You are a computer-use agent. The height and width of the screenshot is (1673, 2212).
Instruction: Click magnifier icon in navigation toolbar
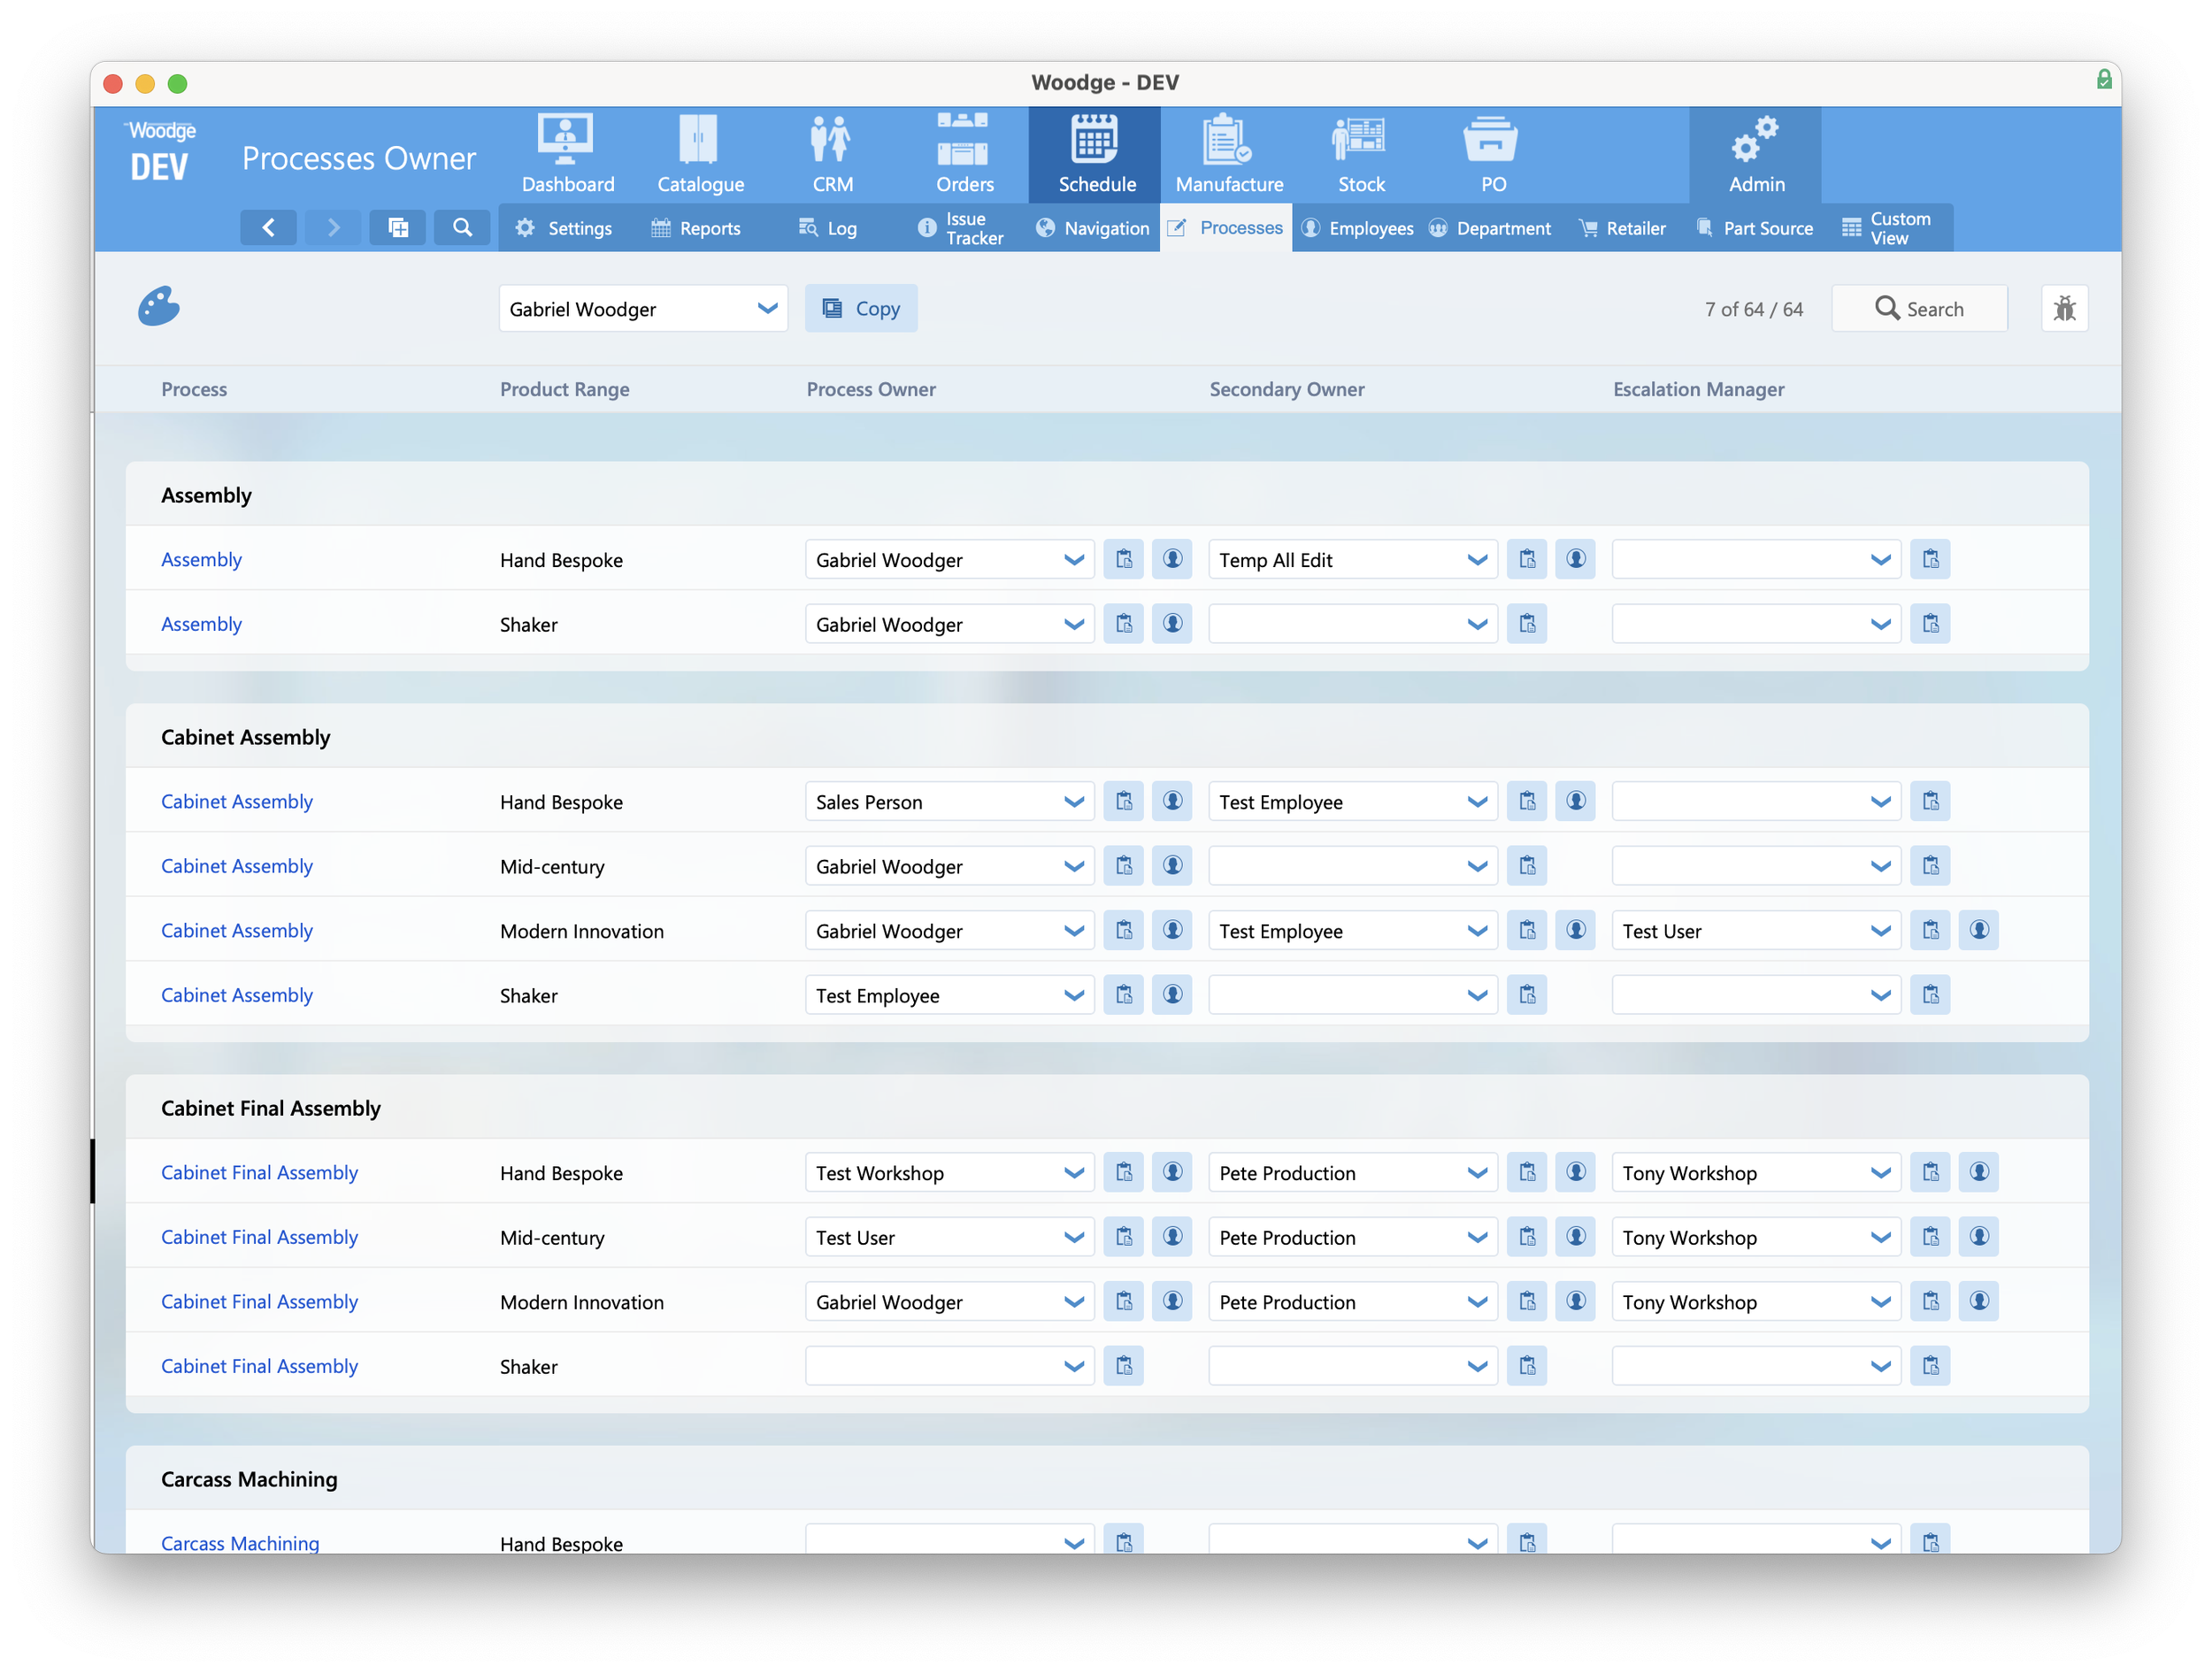coord(462,228)
